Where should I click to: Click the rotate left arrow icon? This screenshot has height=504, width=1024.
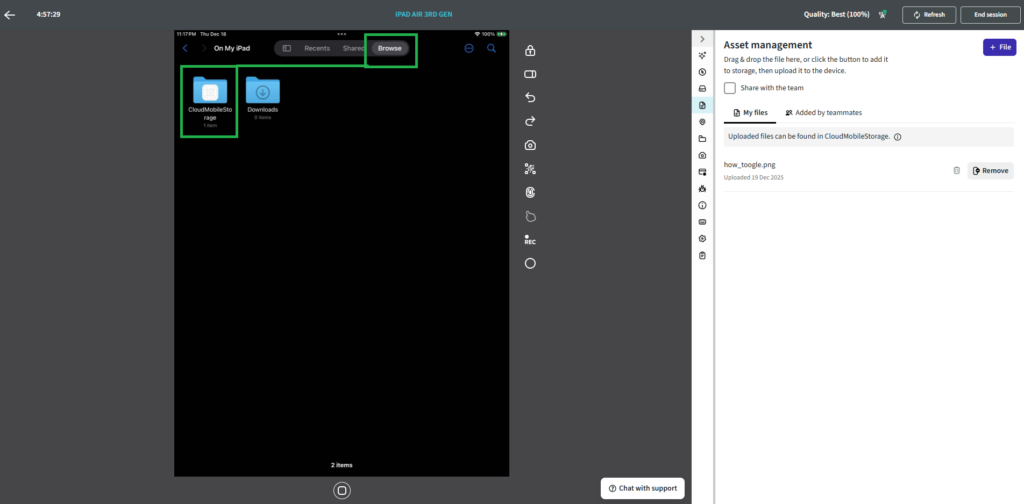coord(530,98)
